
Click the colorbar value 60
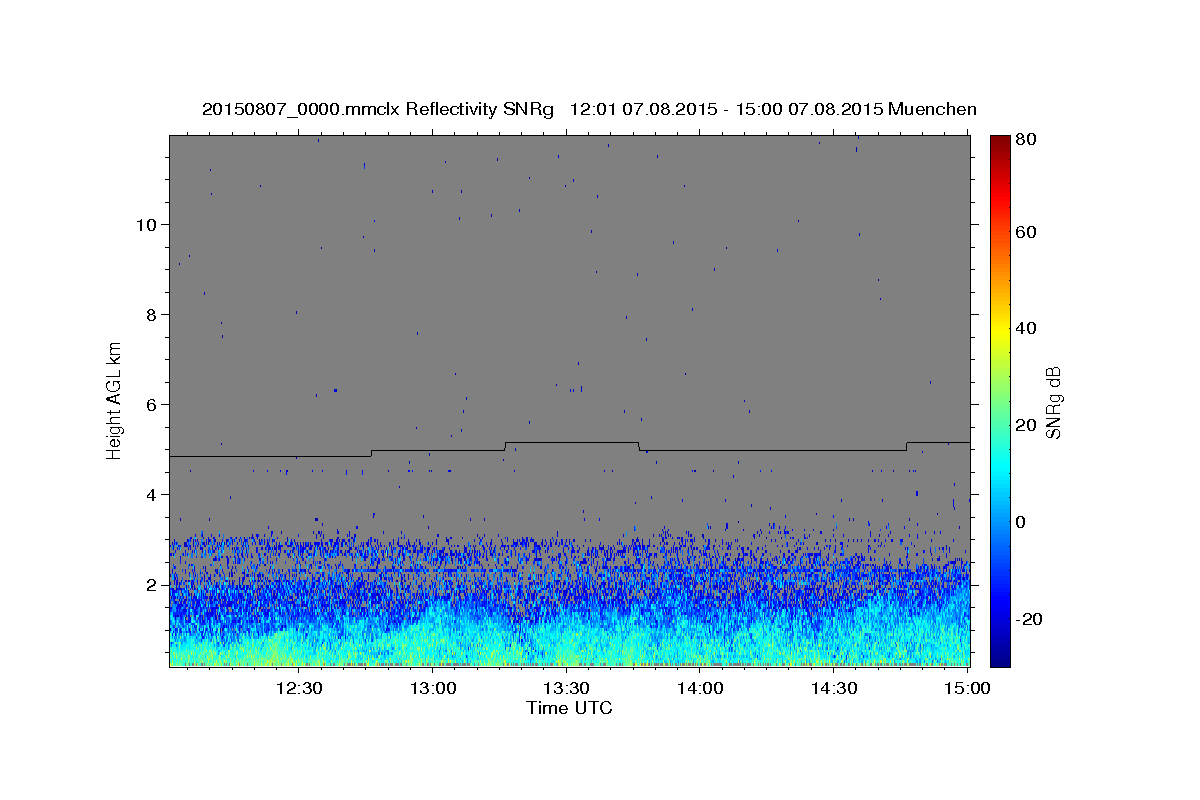1025,232
